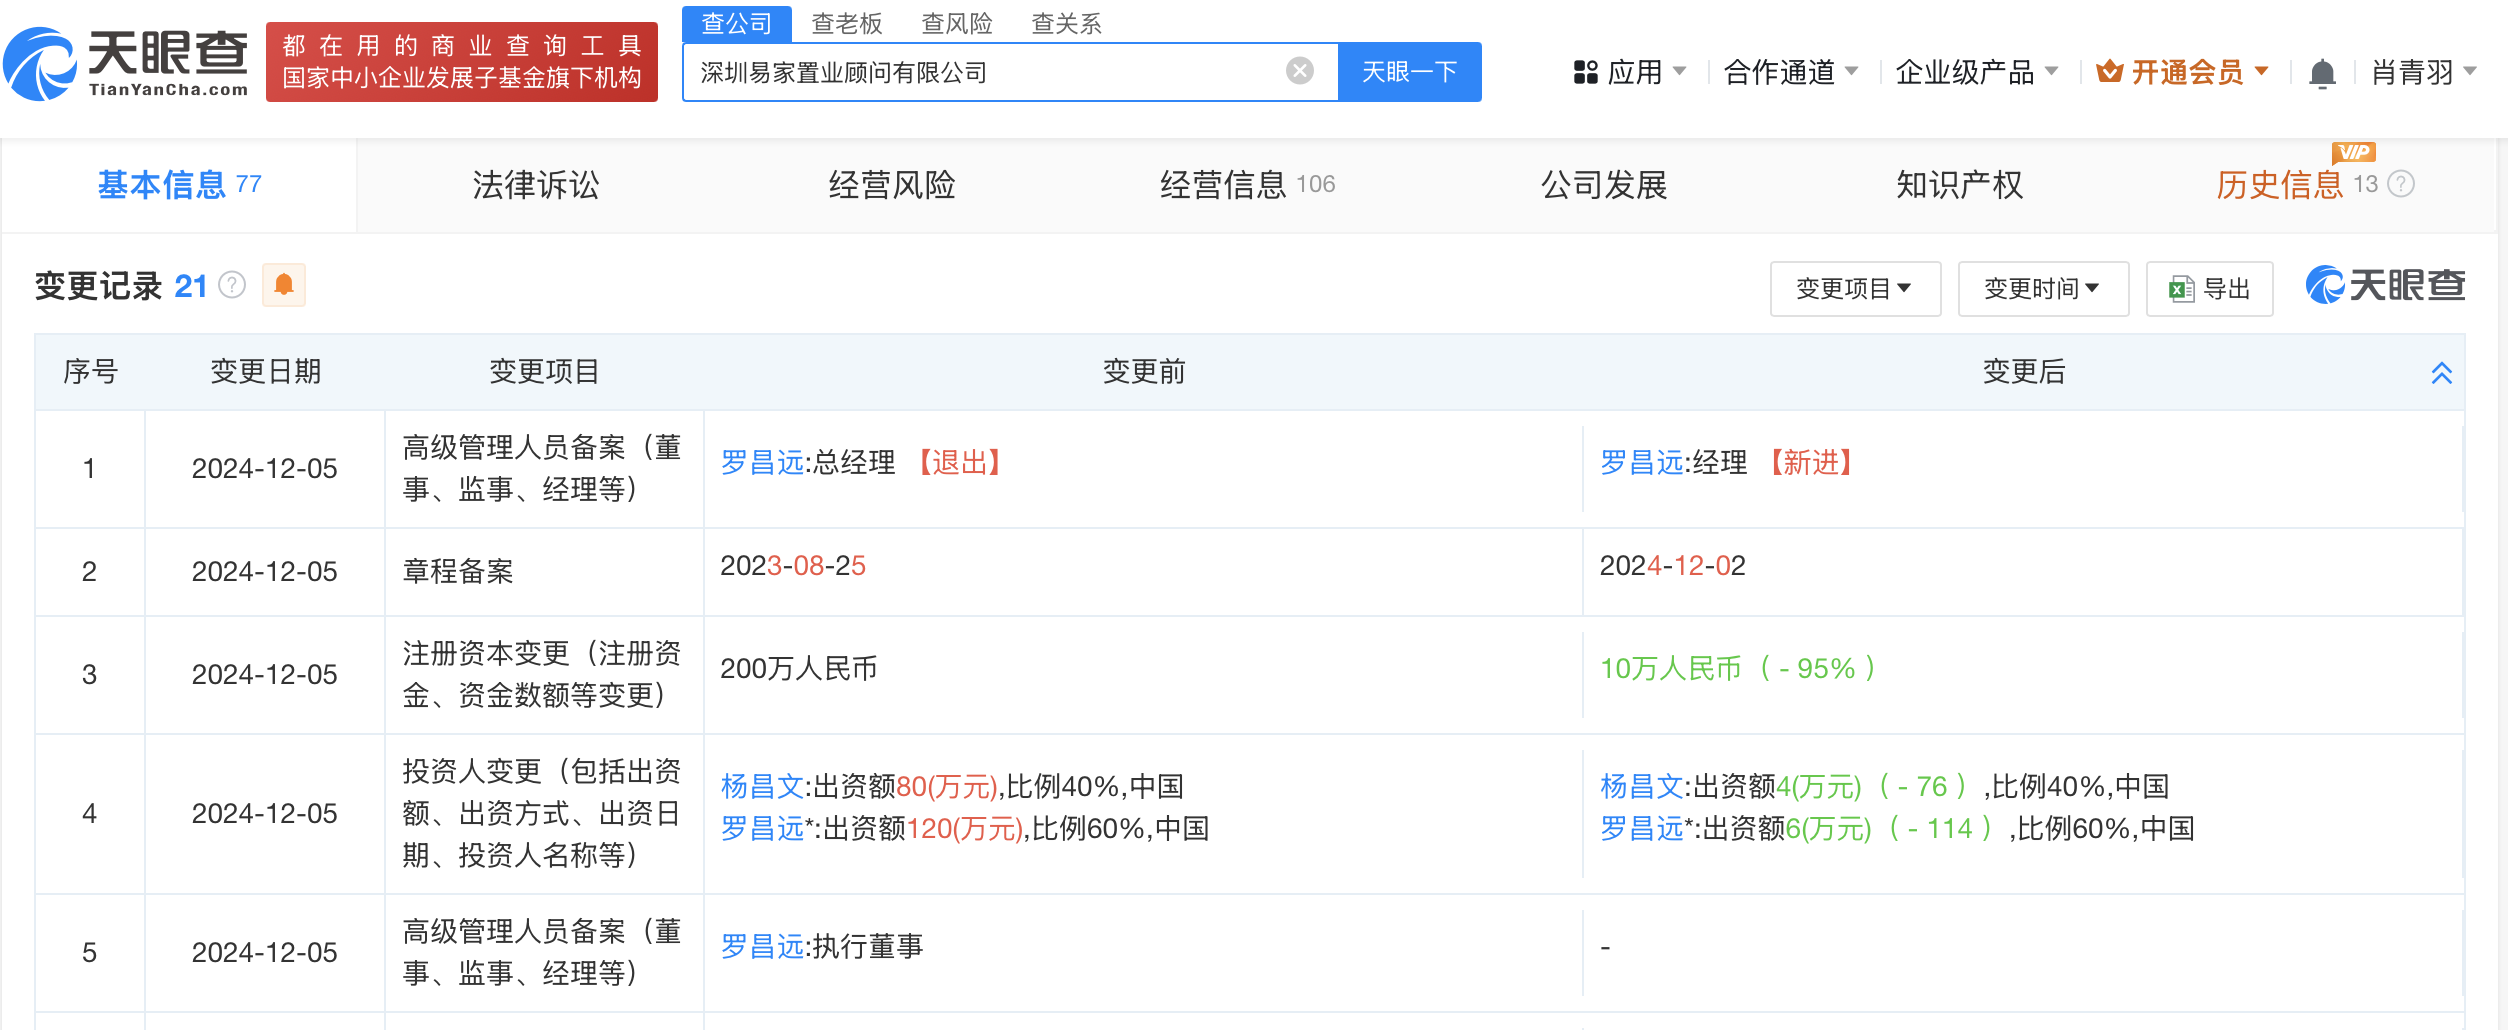The image size is (2508, 1030).
Task: Click 投资人变更 item in row 4
Action: pyautogui.click(x=542, y=814)
